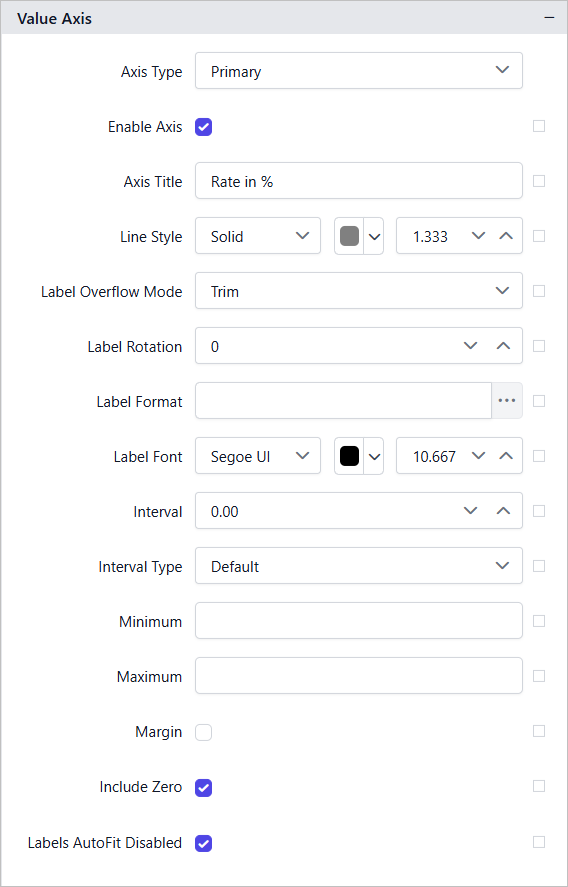Increase Label Font size value
Screen dimensions: 568x887
(x=506, y=455)
